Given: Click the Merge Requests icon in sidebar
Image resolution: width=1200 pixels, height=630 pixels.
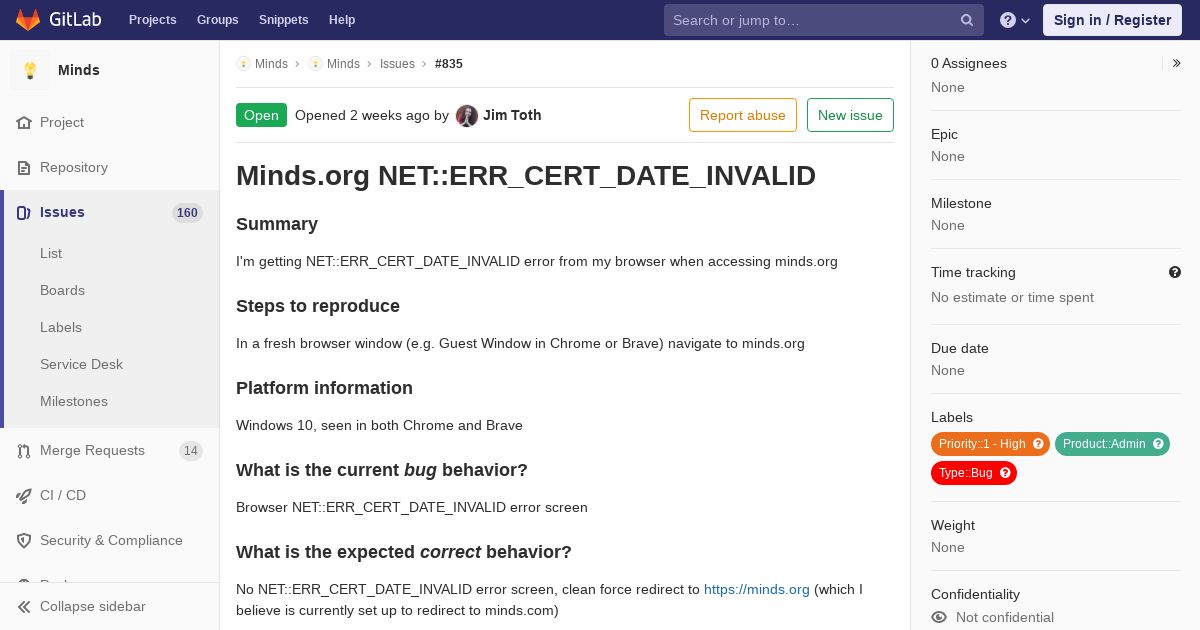Looking at the screenshot, I should [x=24, y=451].
